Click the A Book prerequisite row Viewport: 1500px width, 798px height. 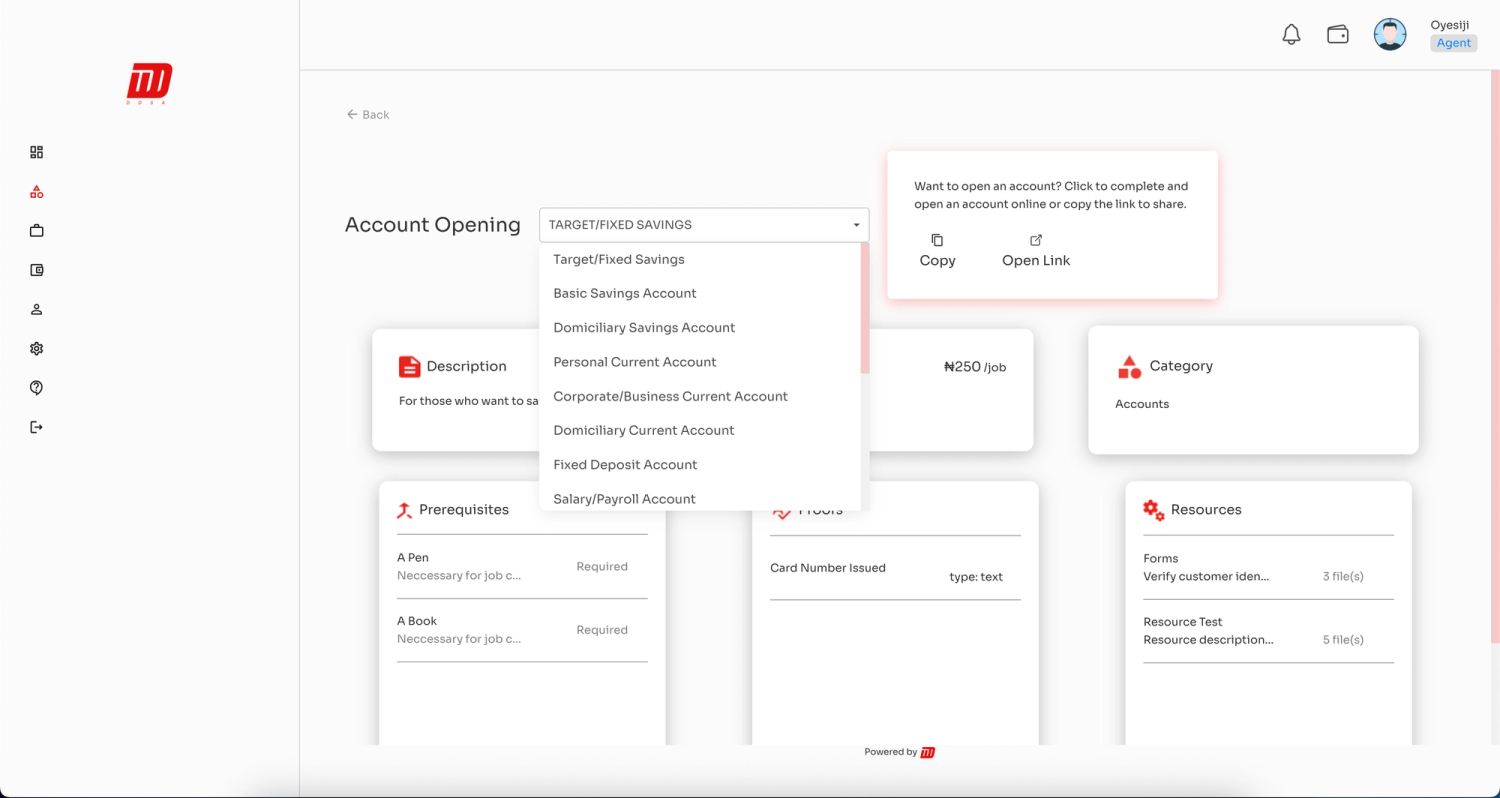coord(522,630)
